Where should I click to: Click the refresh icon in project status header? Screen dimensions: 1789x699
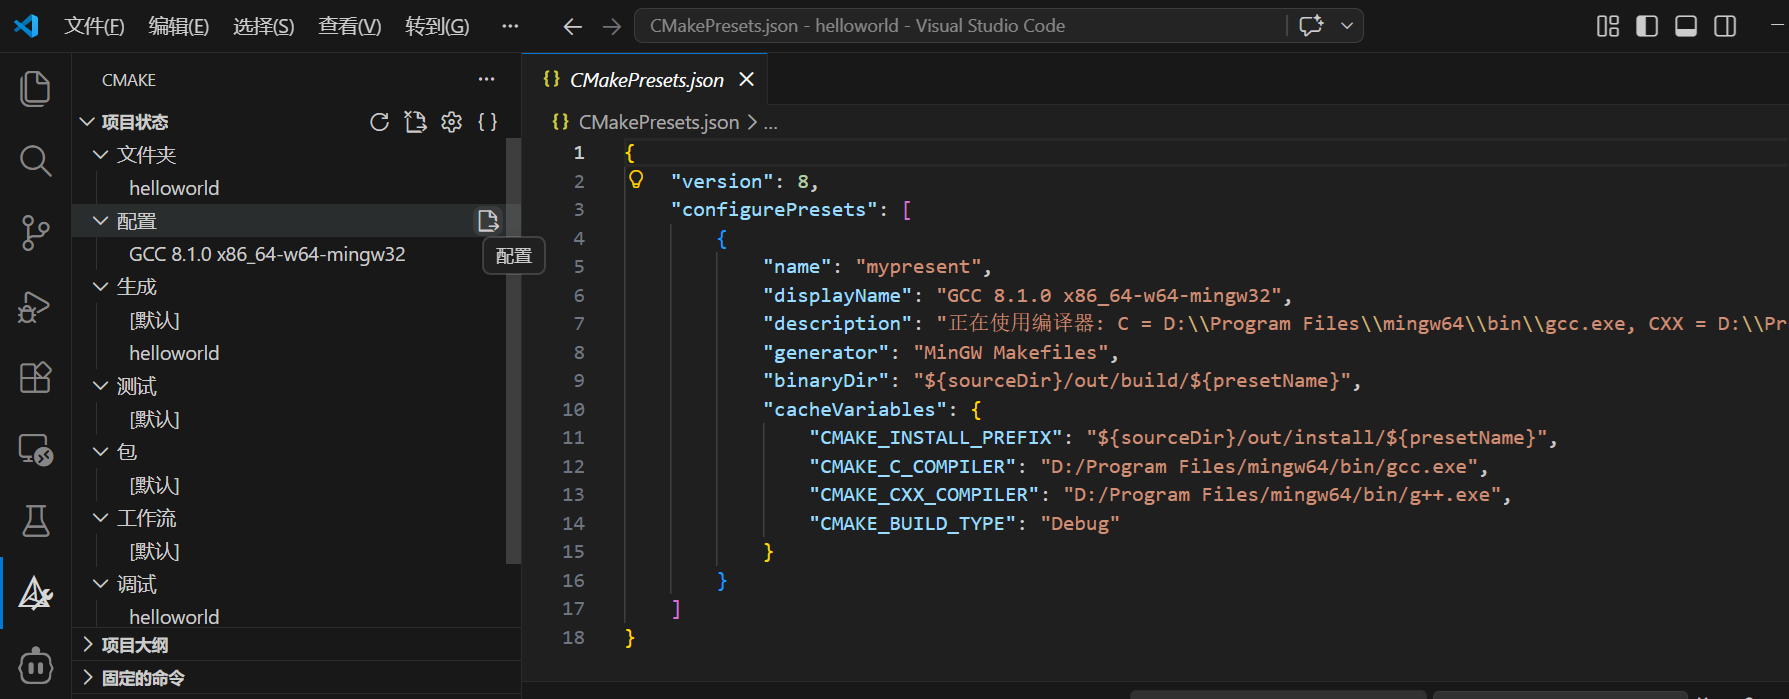[x=379, y=122]
